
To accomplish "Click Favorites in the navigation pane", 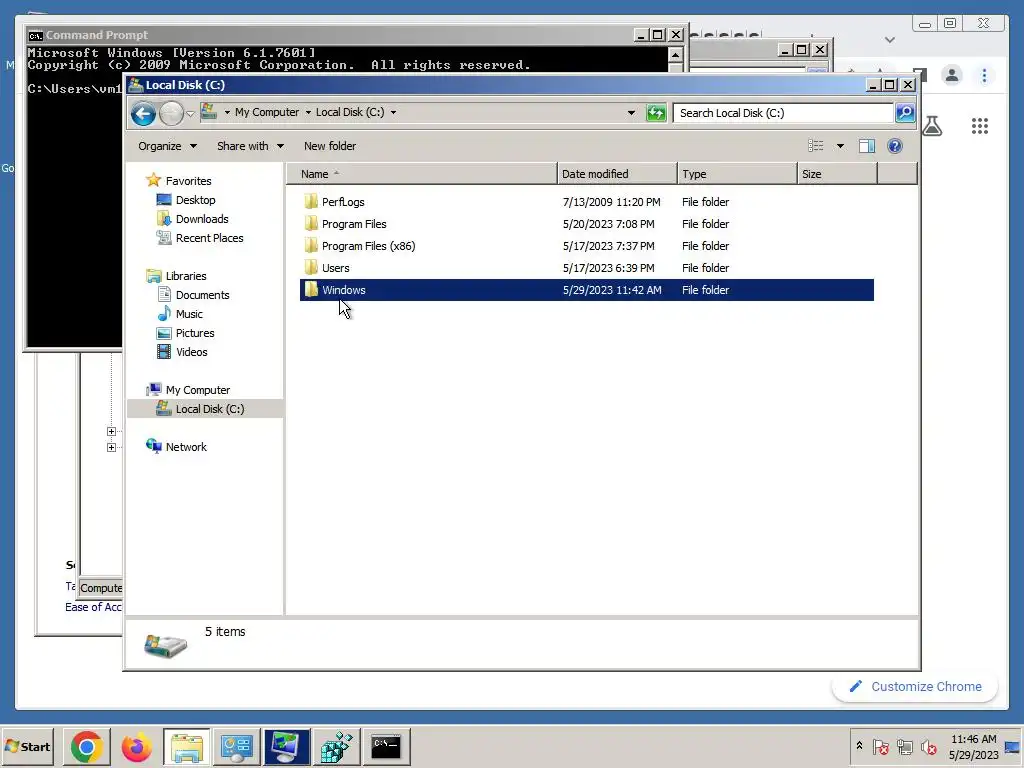I will (x=188, y=181).
